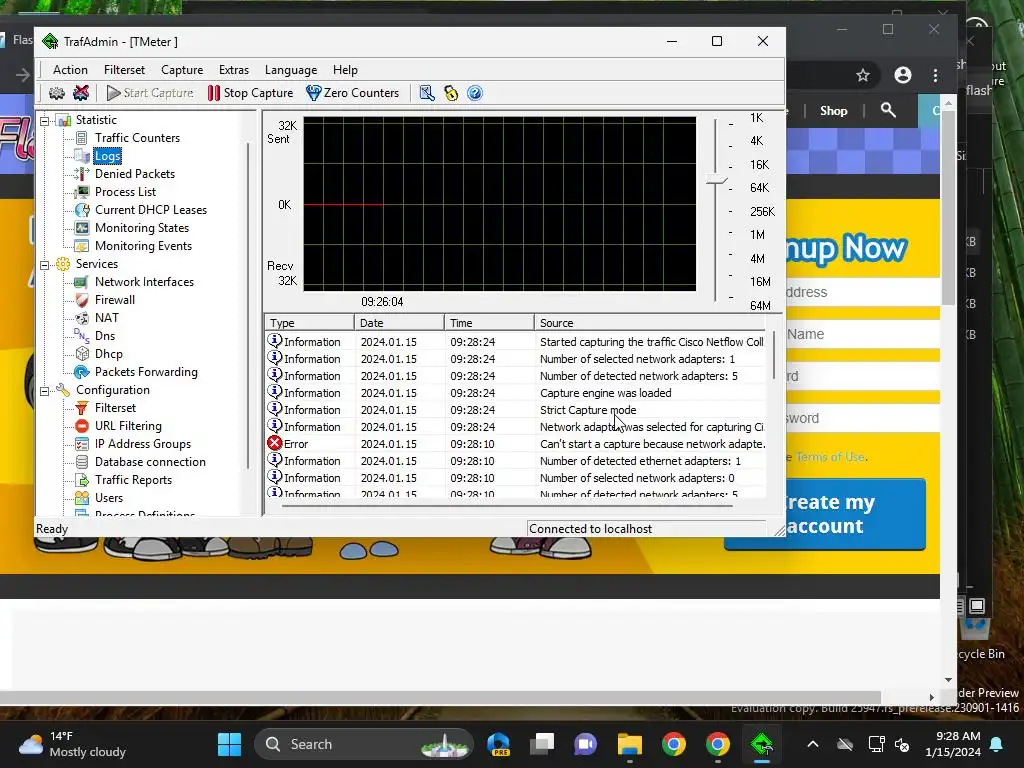Click the Current DHCP Leases icon
This screenshot has width=1024, height=768.
[82, 210]
